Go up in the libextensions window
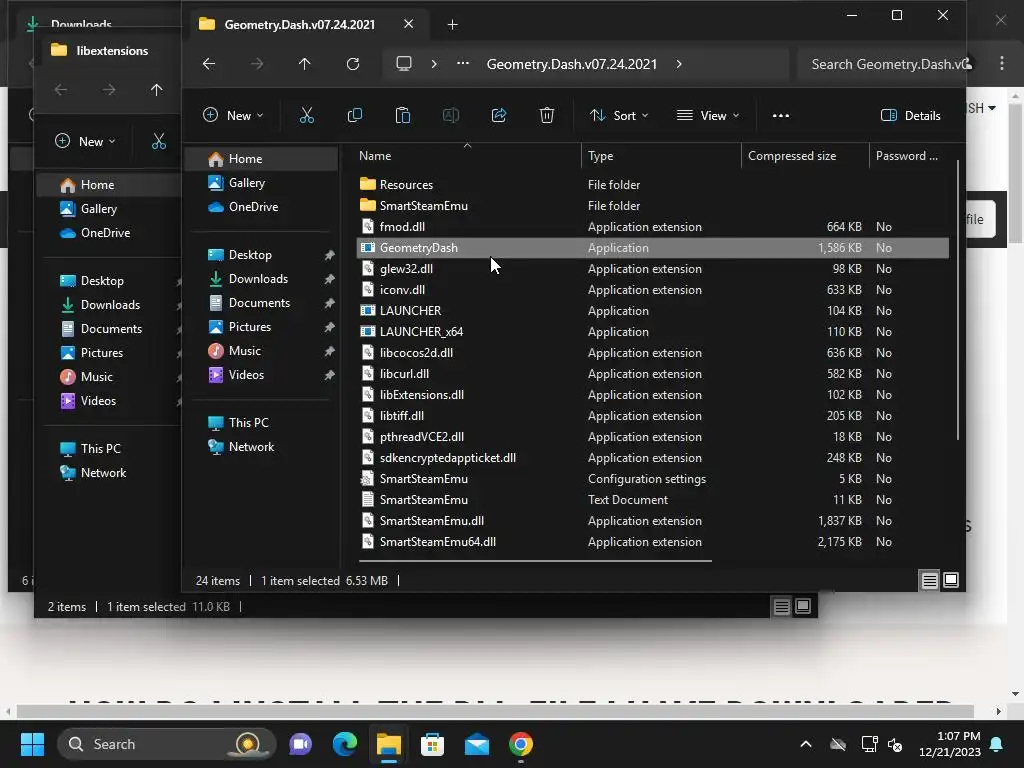1024x768 pixels. pyautogui.click(x=156, y=89)
